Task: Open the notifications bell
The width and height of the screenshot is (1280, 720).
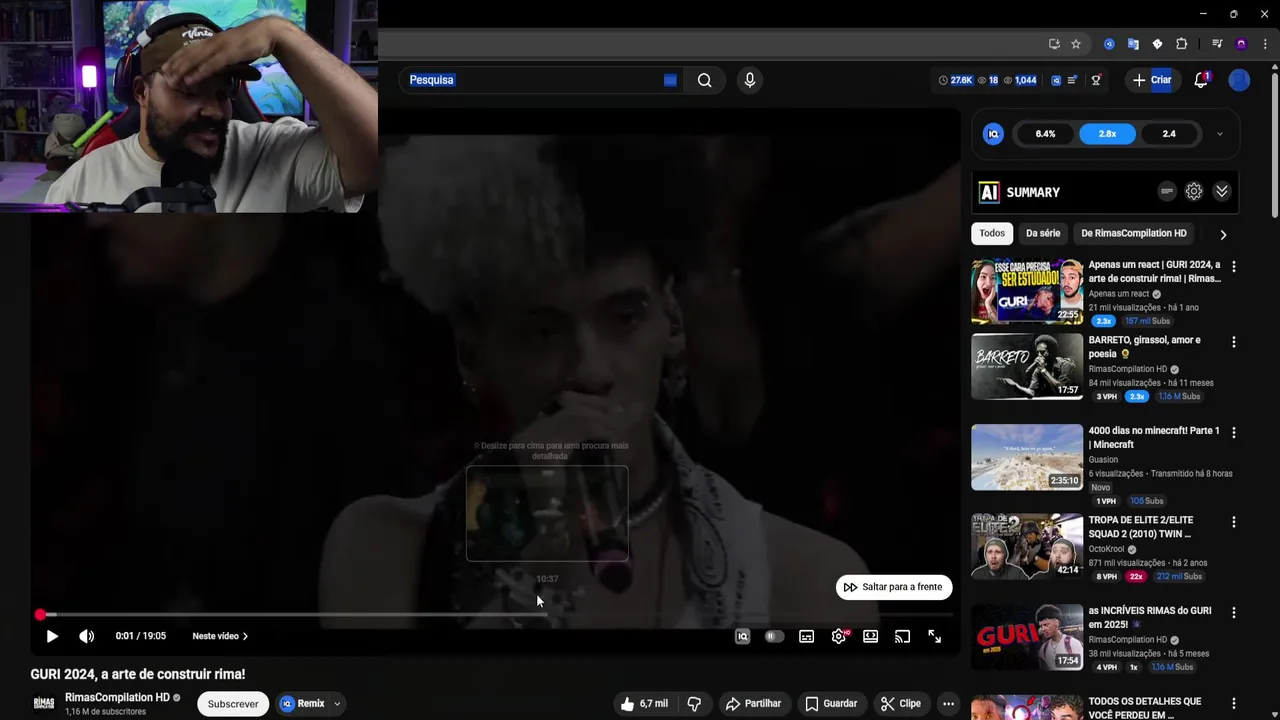Action: [x=1201, y=80]
